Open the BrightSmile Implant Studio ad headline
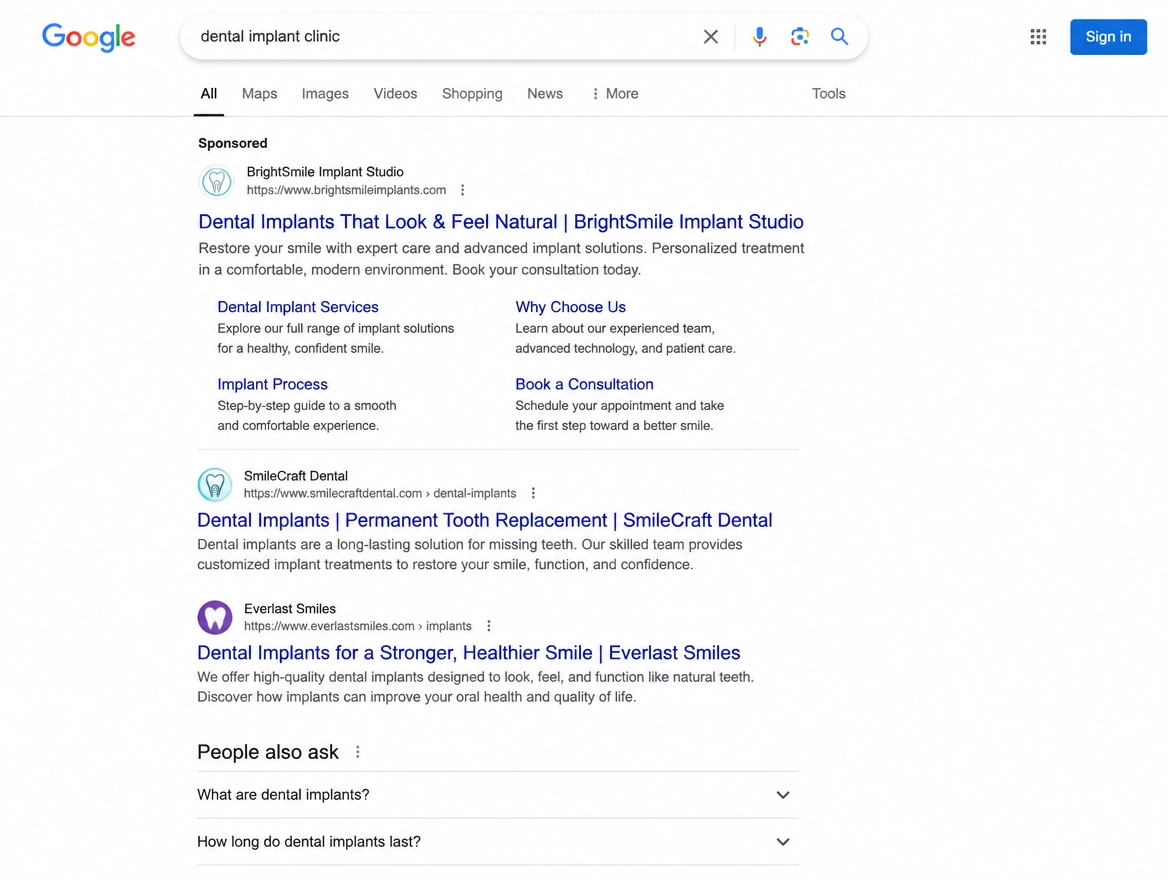 [501, 222]
